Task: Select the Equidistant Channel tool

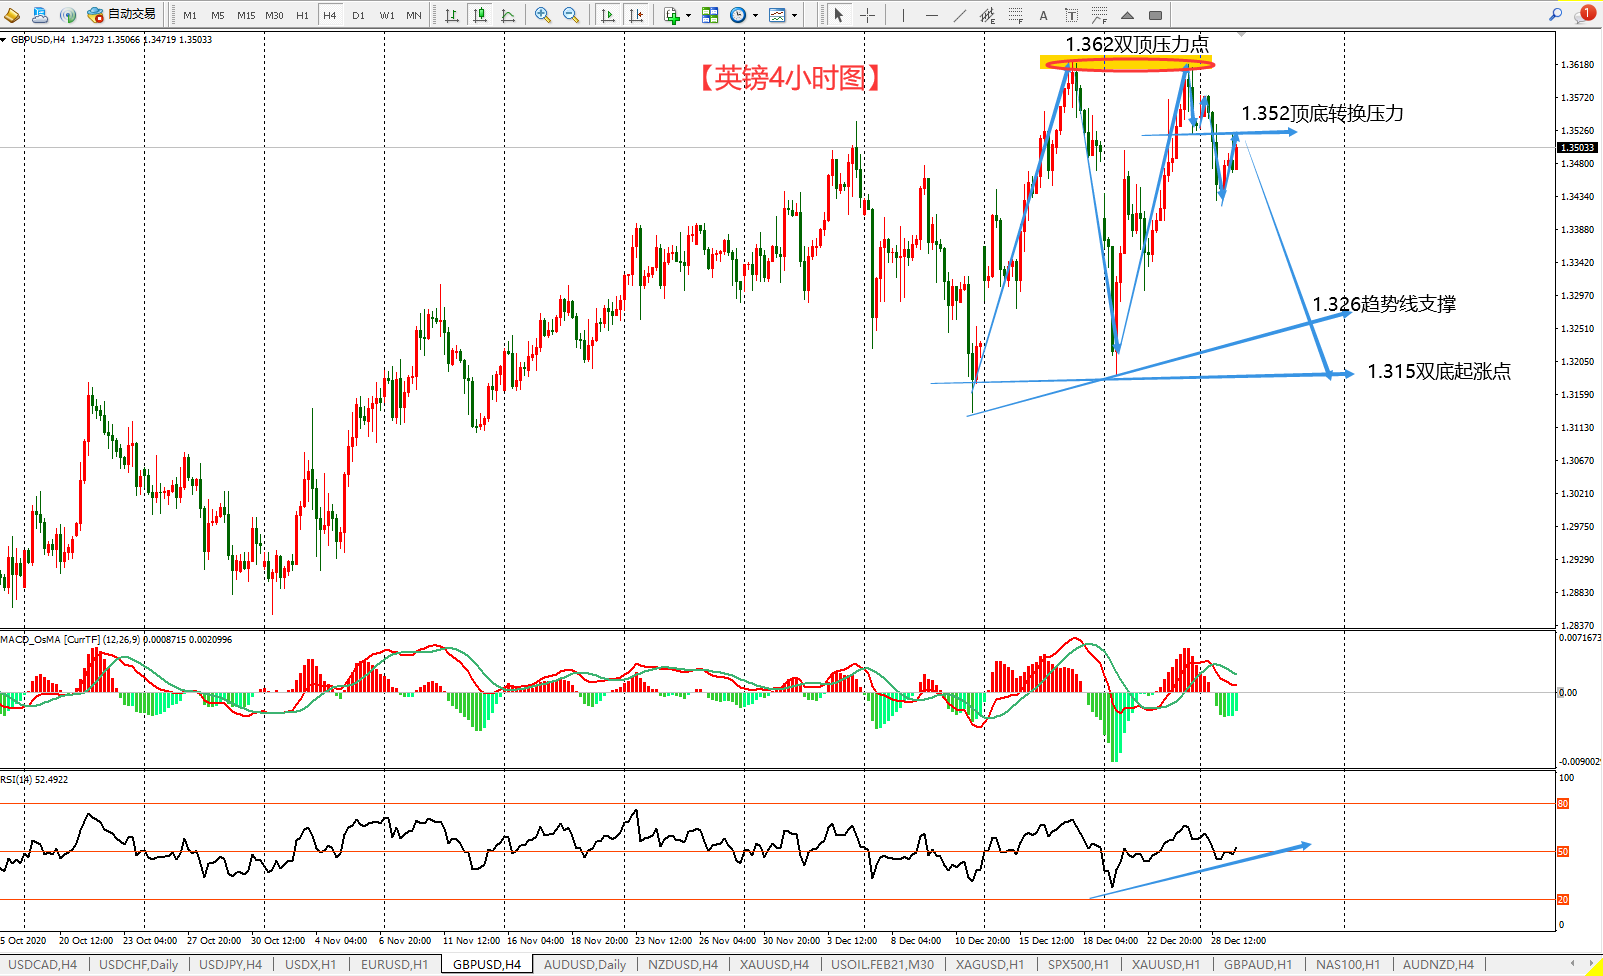Action: click(x=987, y=15)
